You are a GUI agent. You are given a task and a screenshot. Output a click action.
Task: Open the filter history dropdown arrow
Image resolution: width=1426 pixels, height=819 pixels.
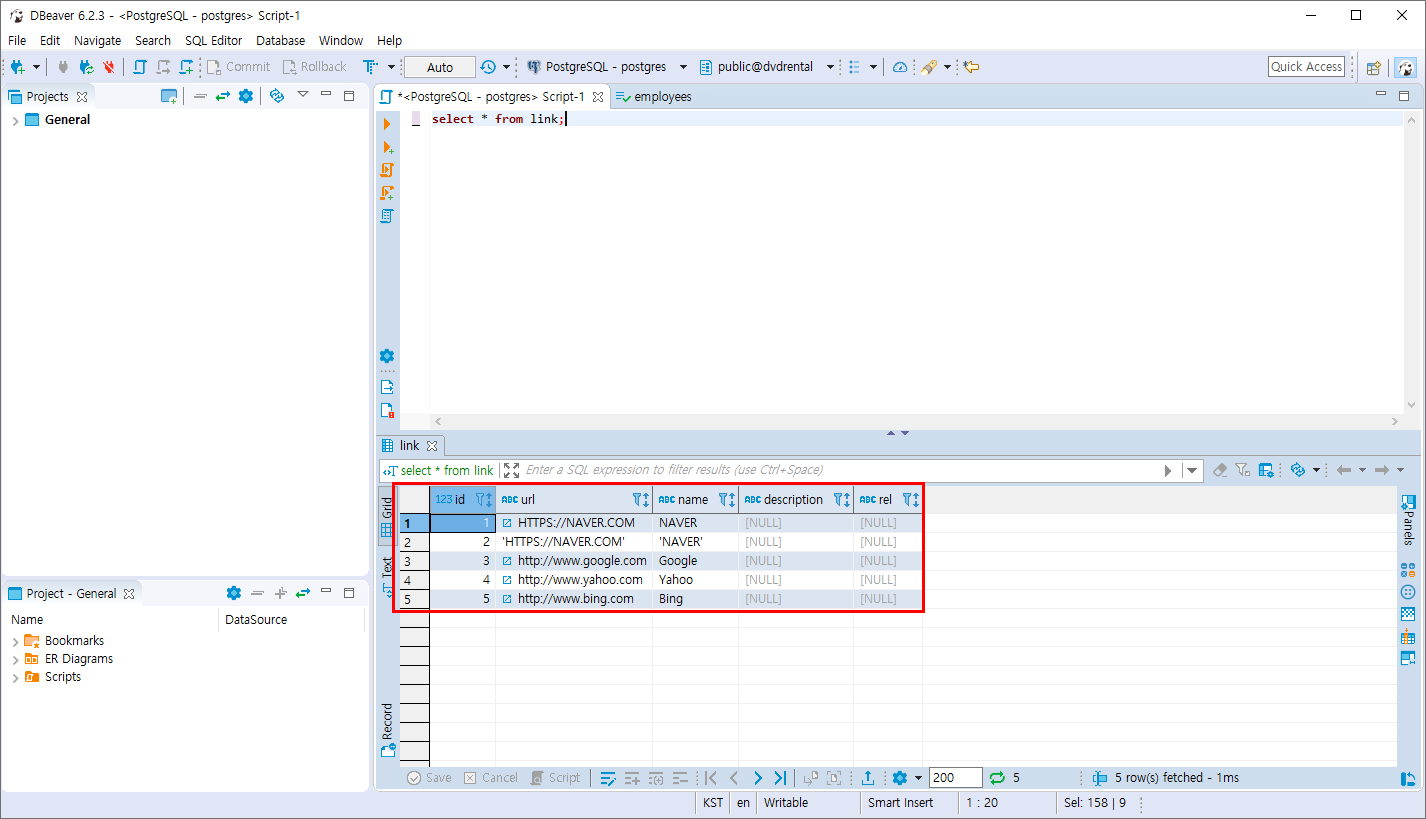pyautogui.click(x=1192, y=470)
